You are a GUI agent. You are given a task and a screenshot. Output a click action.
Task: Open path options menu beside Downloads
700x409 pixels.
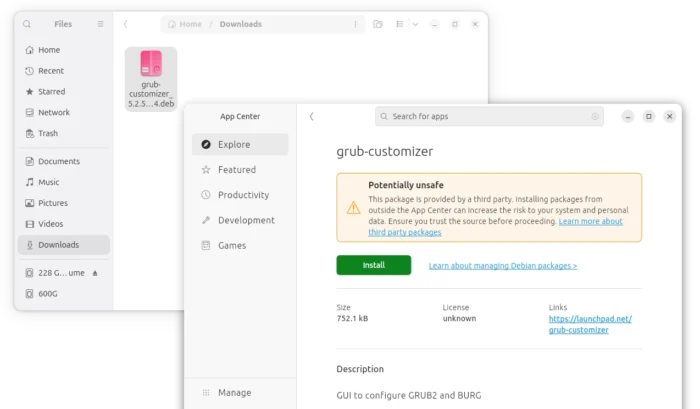click(355, 24)
